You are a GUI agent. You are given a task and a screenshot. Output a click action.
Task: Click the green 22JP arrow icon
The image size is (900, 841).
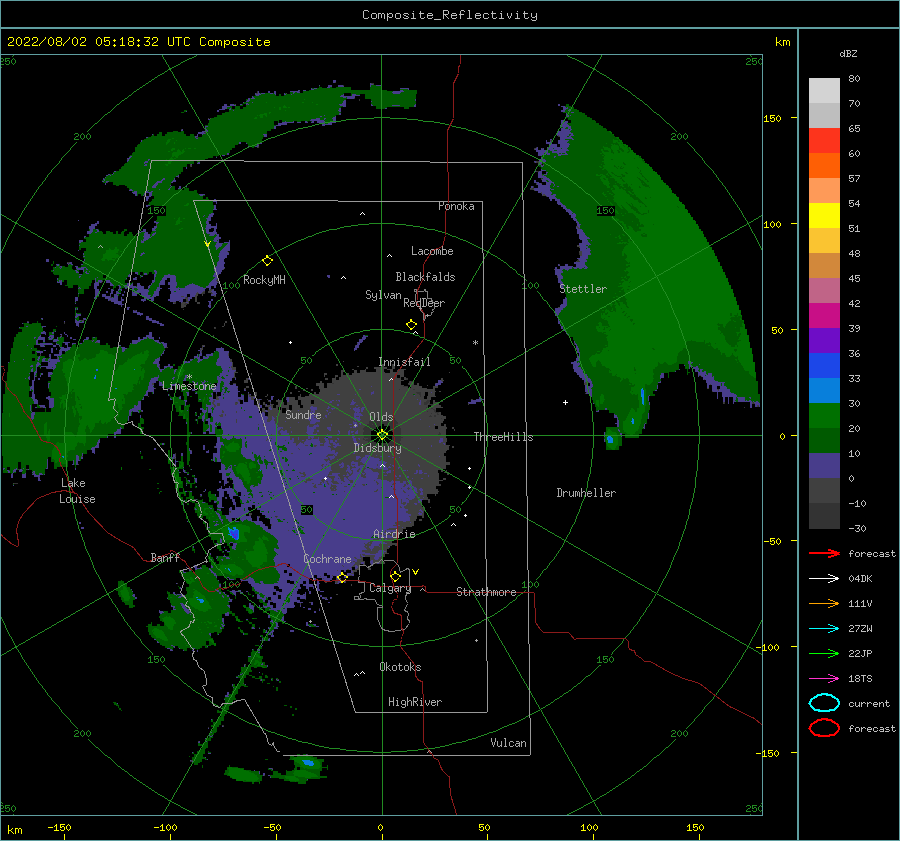824,653
